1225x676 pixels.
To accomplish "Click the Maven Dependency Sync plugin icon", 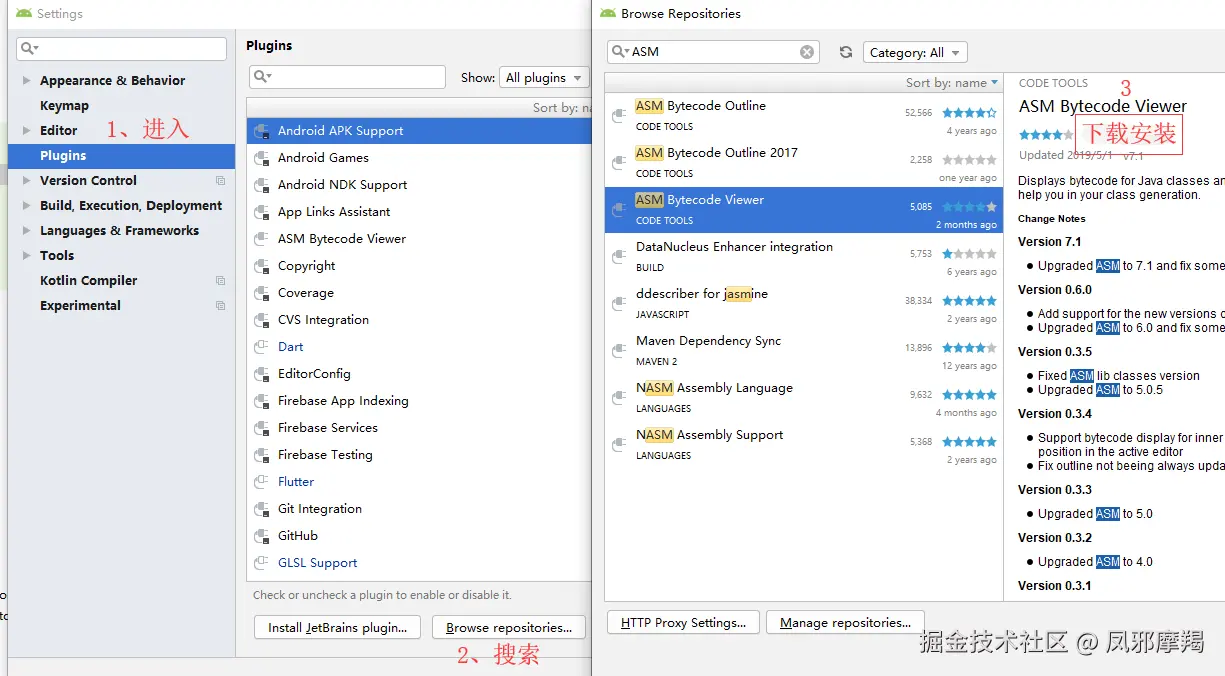I will (619, 351).
